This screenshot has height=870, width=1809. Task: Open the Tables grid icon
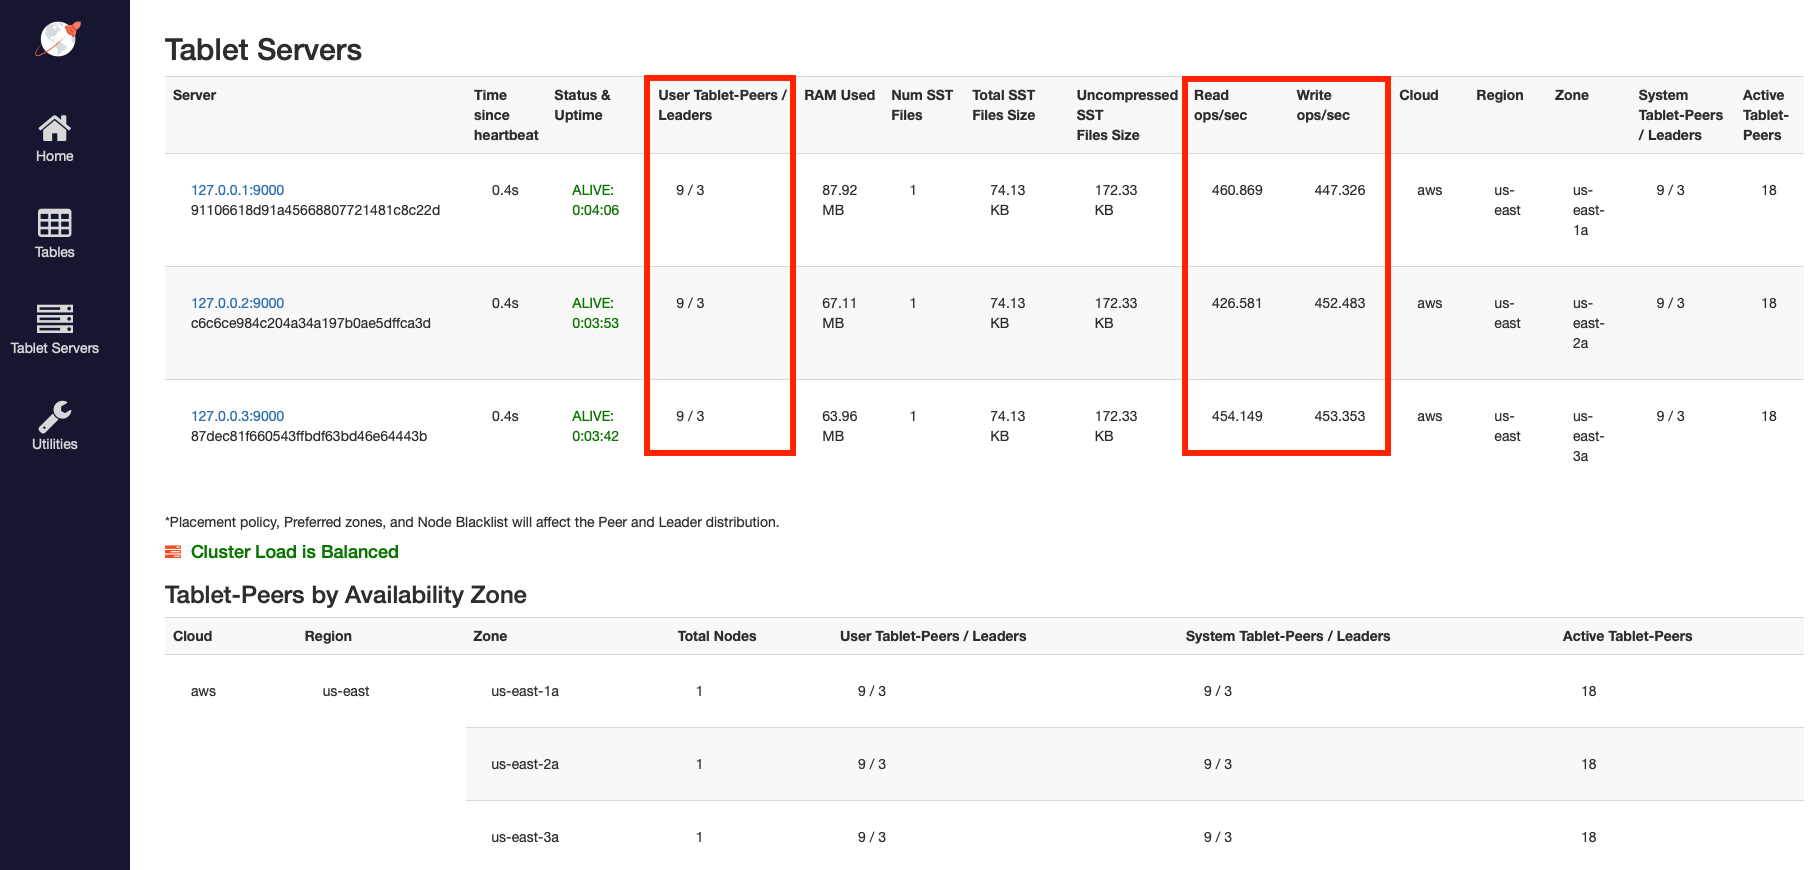click(54, 223)
